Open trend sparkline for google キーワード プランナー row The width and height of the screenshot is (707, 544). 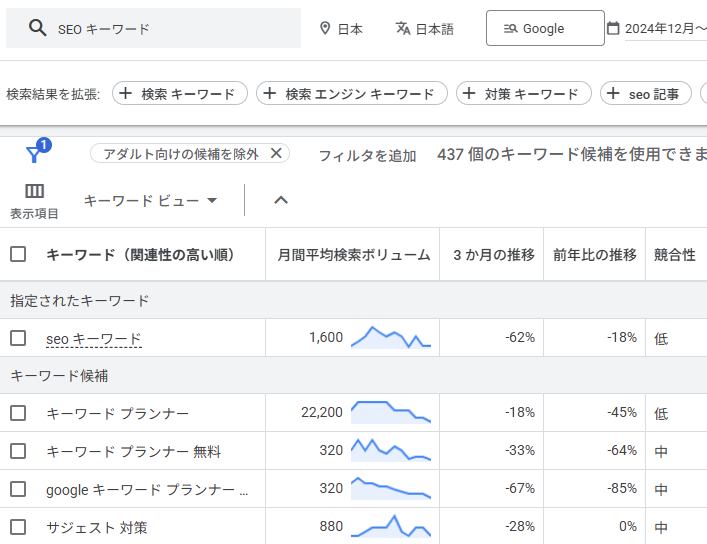click(x=391, y=488)
